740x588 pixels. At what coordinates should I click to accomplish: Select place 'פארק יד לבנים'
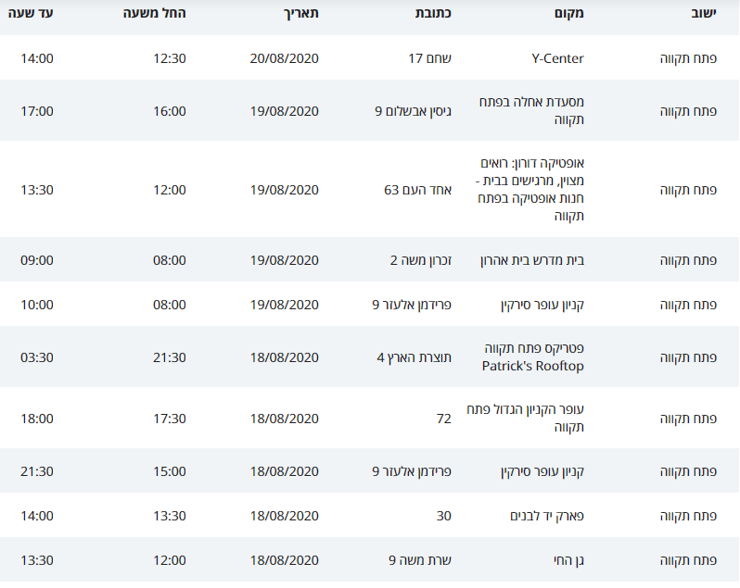547,516
